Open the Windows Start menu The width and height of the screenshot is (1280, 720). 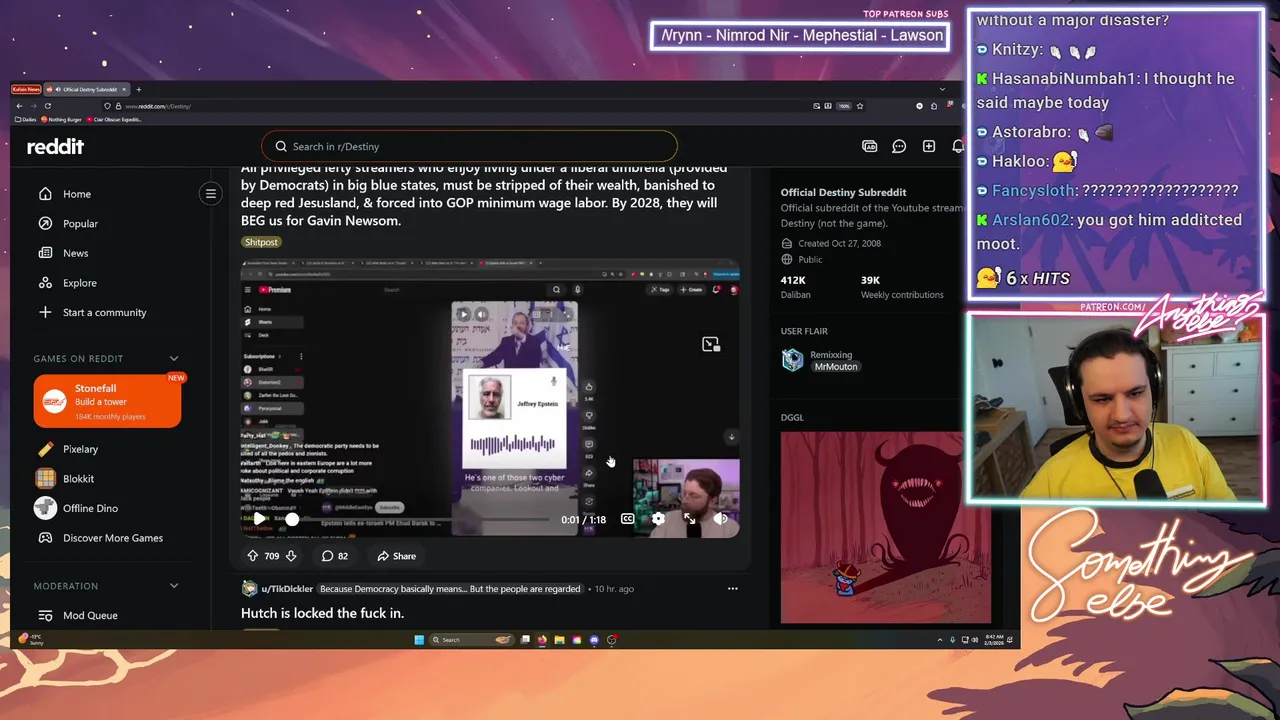[419, 640]
